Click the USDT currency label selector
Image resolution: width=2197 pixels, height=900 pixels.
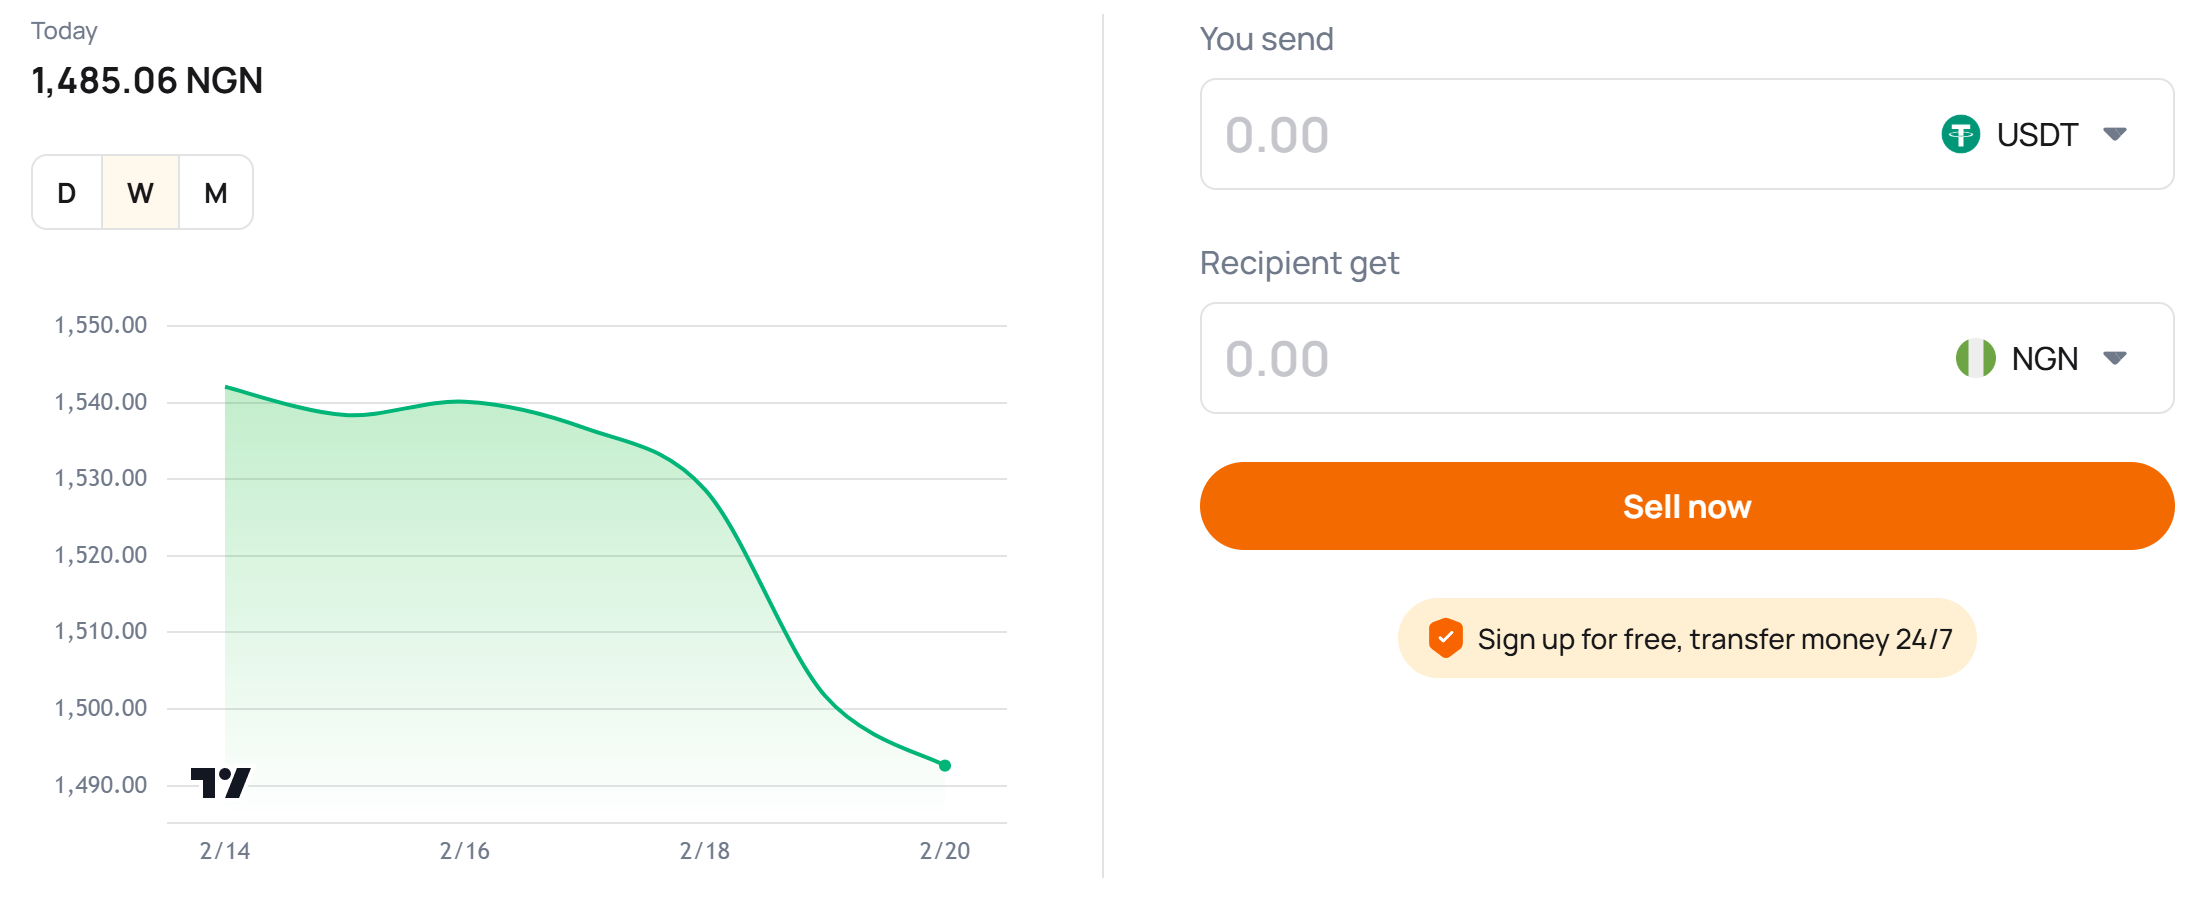[x=2037, y=134]
